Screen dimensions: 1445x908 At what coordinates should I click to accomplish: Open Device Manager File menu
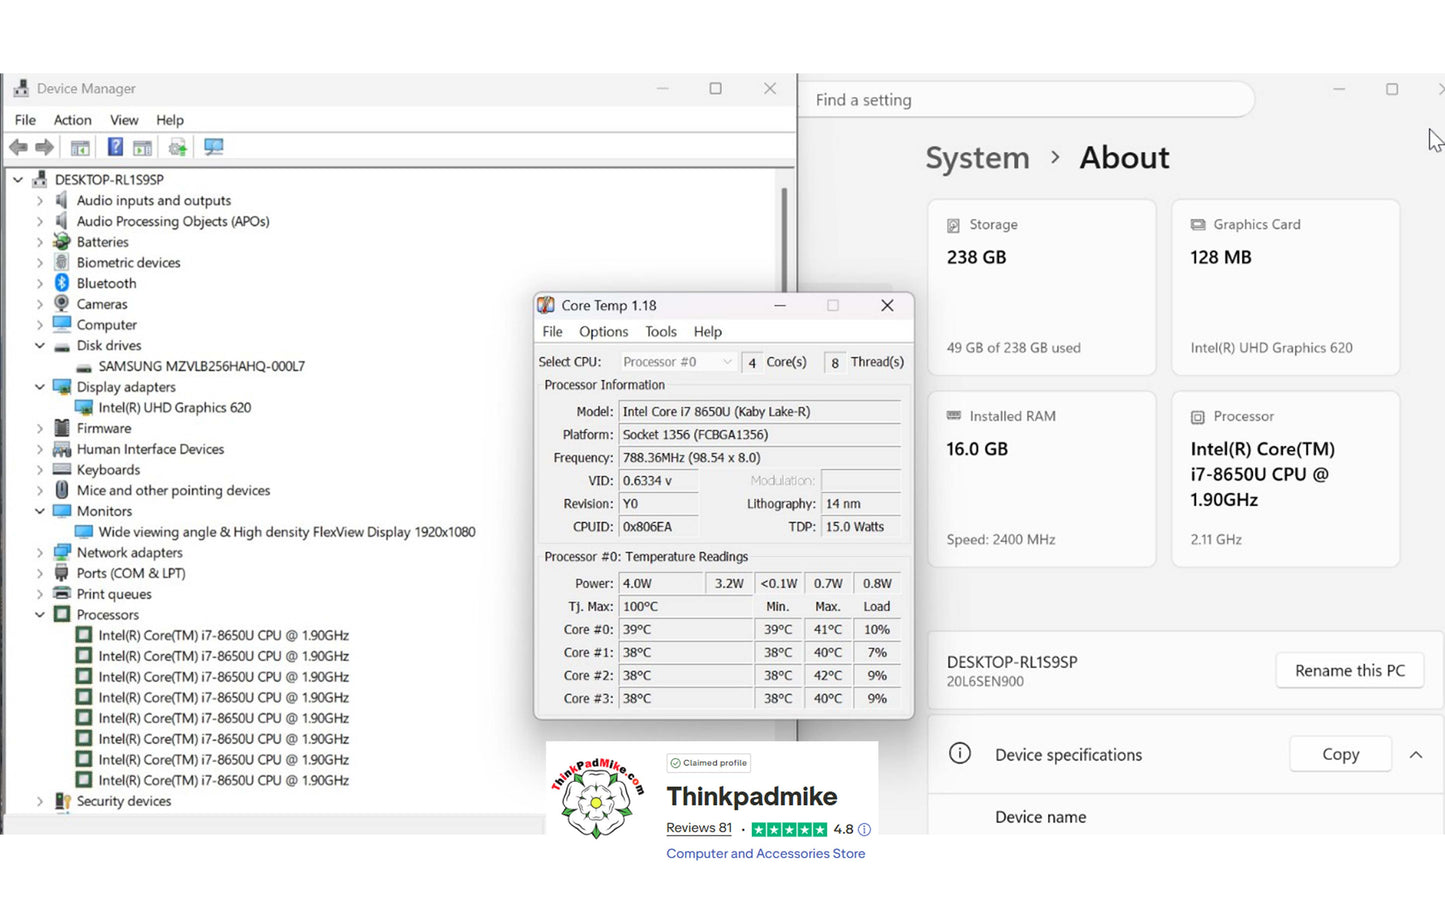(25, 120)
